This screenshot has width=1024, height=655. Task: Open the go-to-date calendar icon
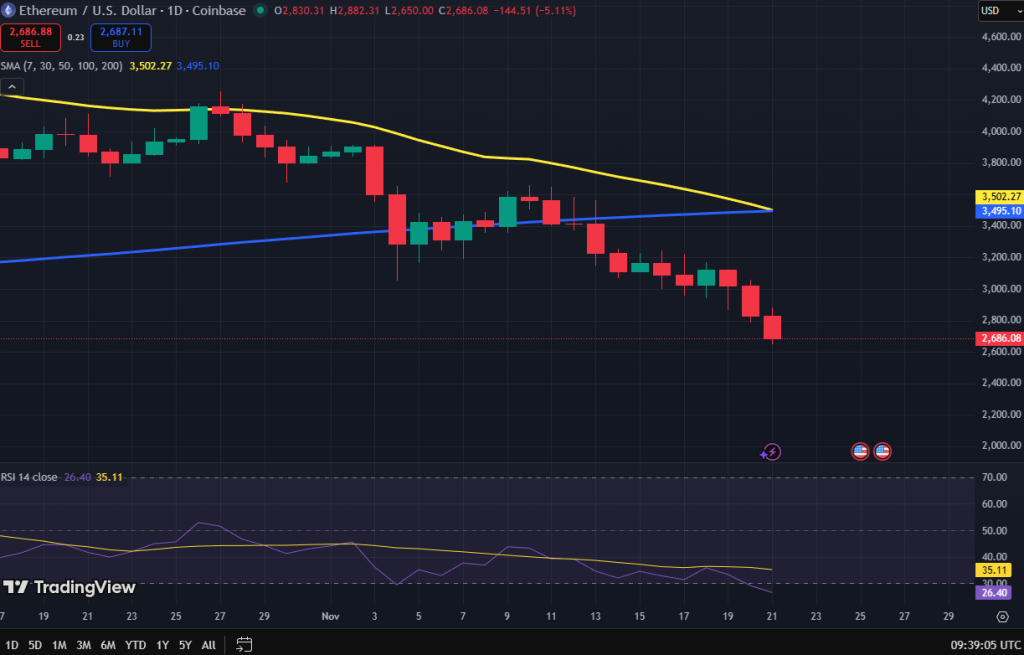(x=244, y=645)
